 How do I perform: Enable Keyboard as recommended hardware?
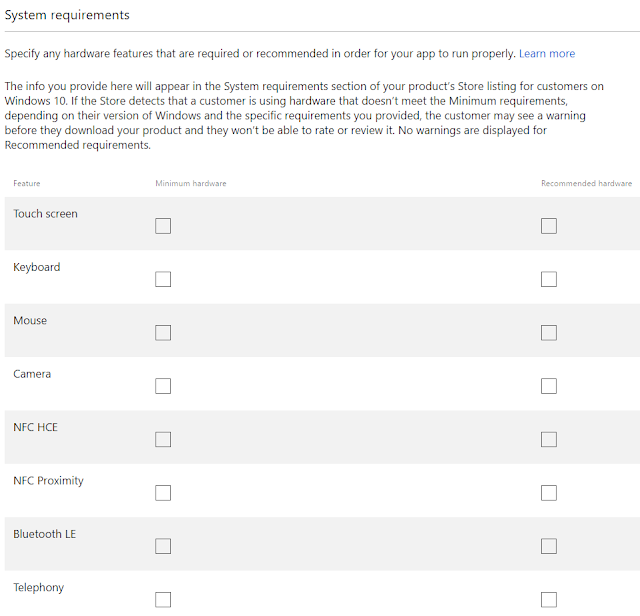pos(549,279)
